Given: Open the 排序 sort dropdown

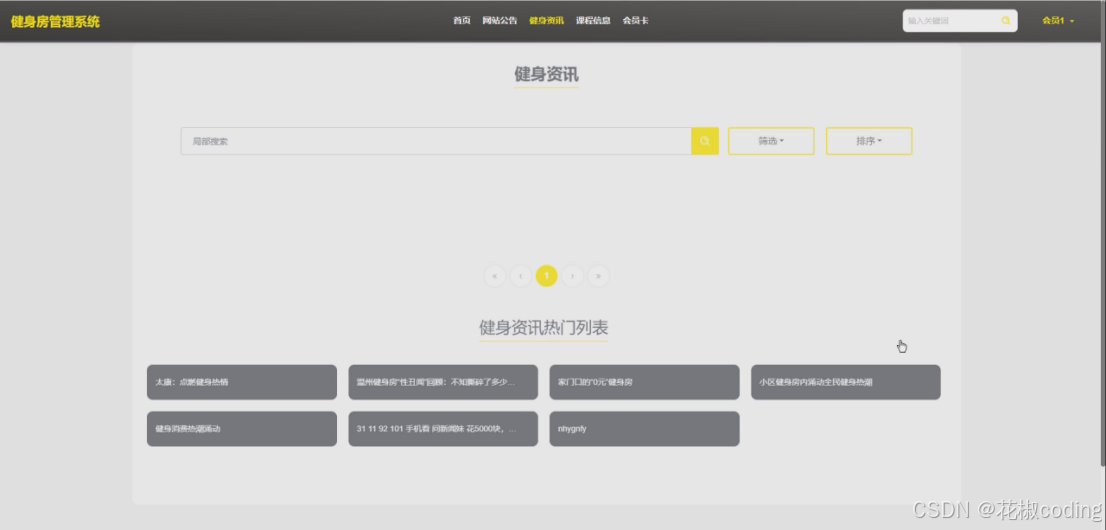Looking at the screenshot, I should tap(869, 141).
